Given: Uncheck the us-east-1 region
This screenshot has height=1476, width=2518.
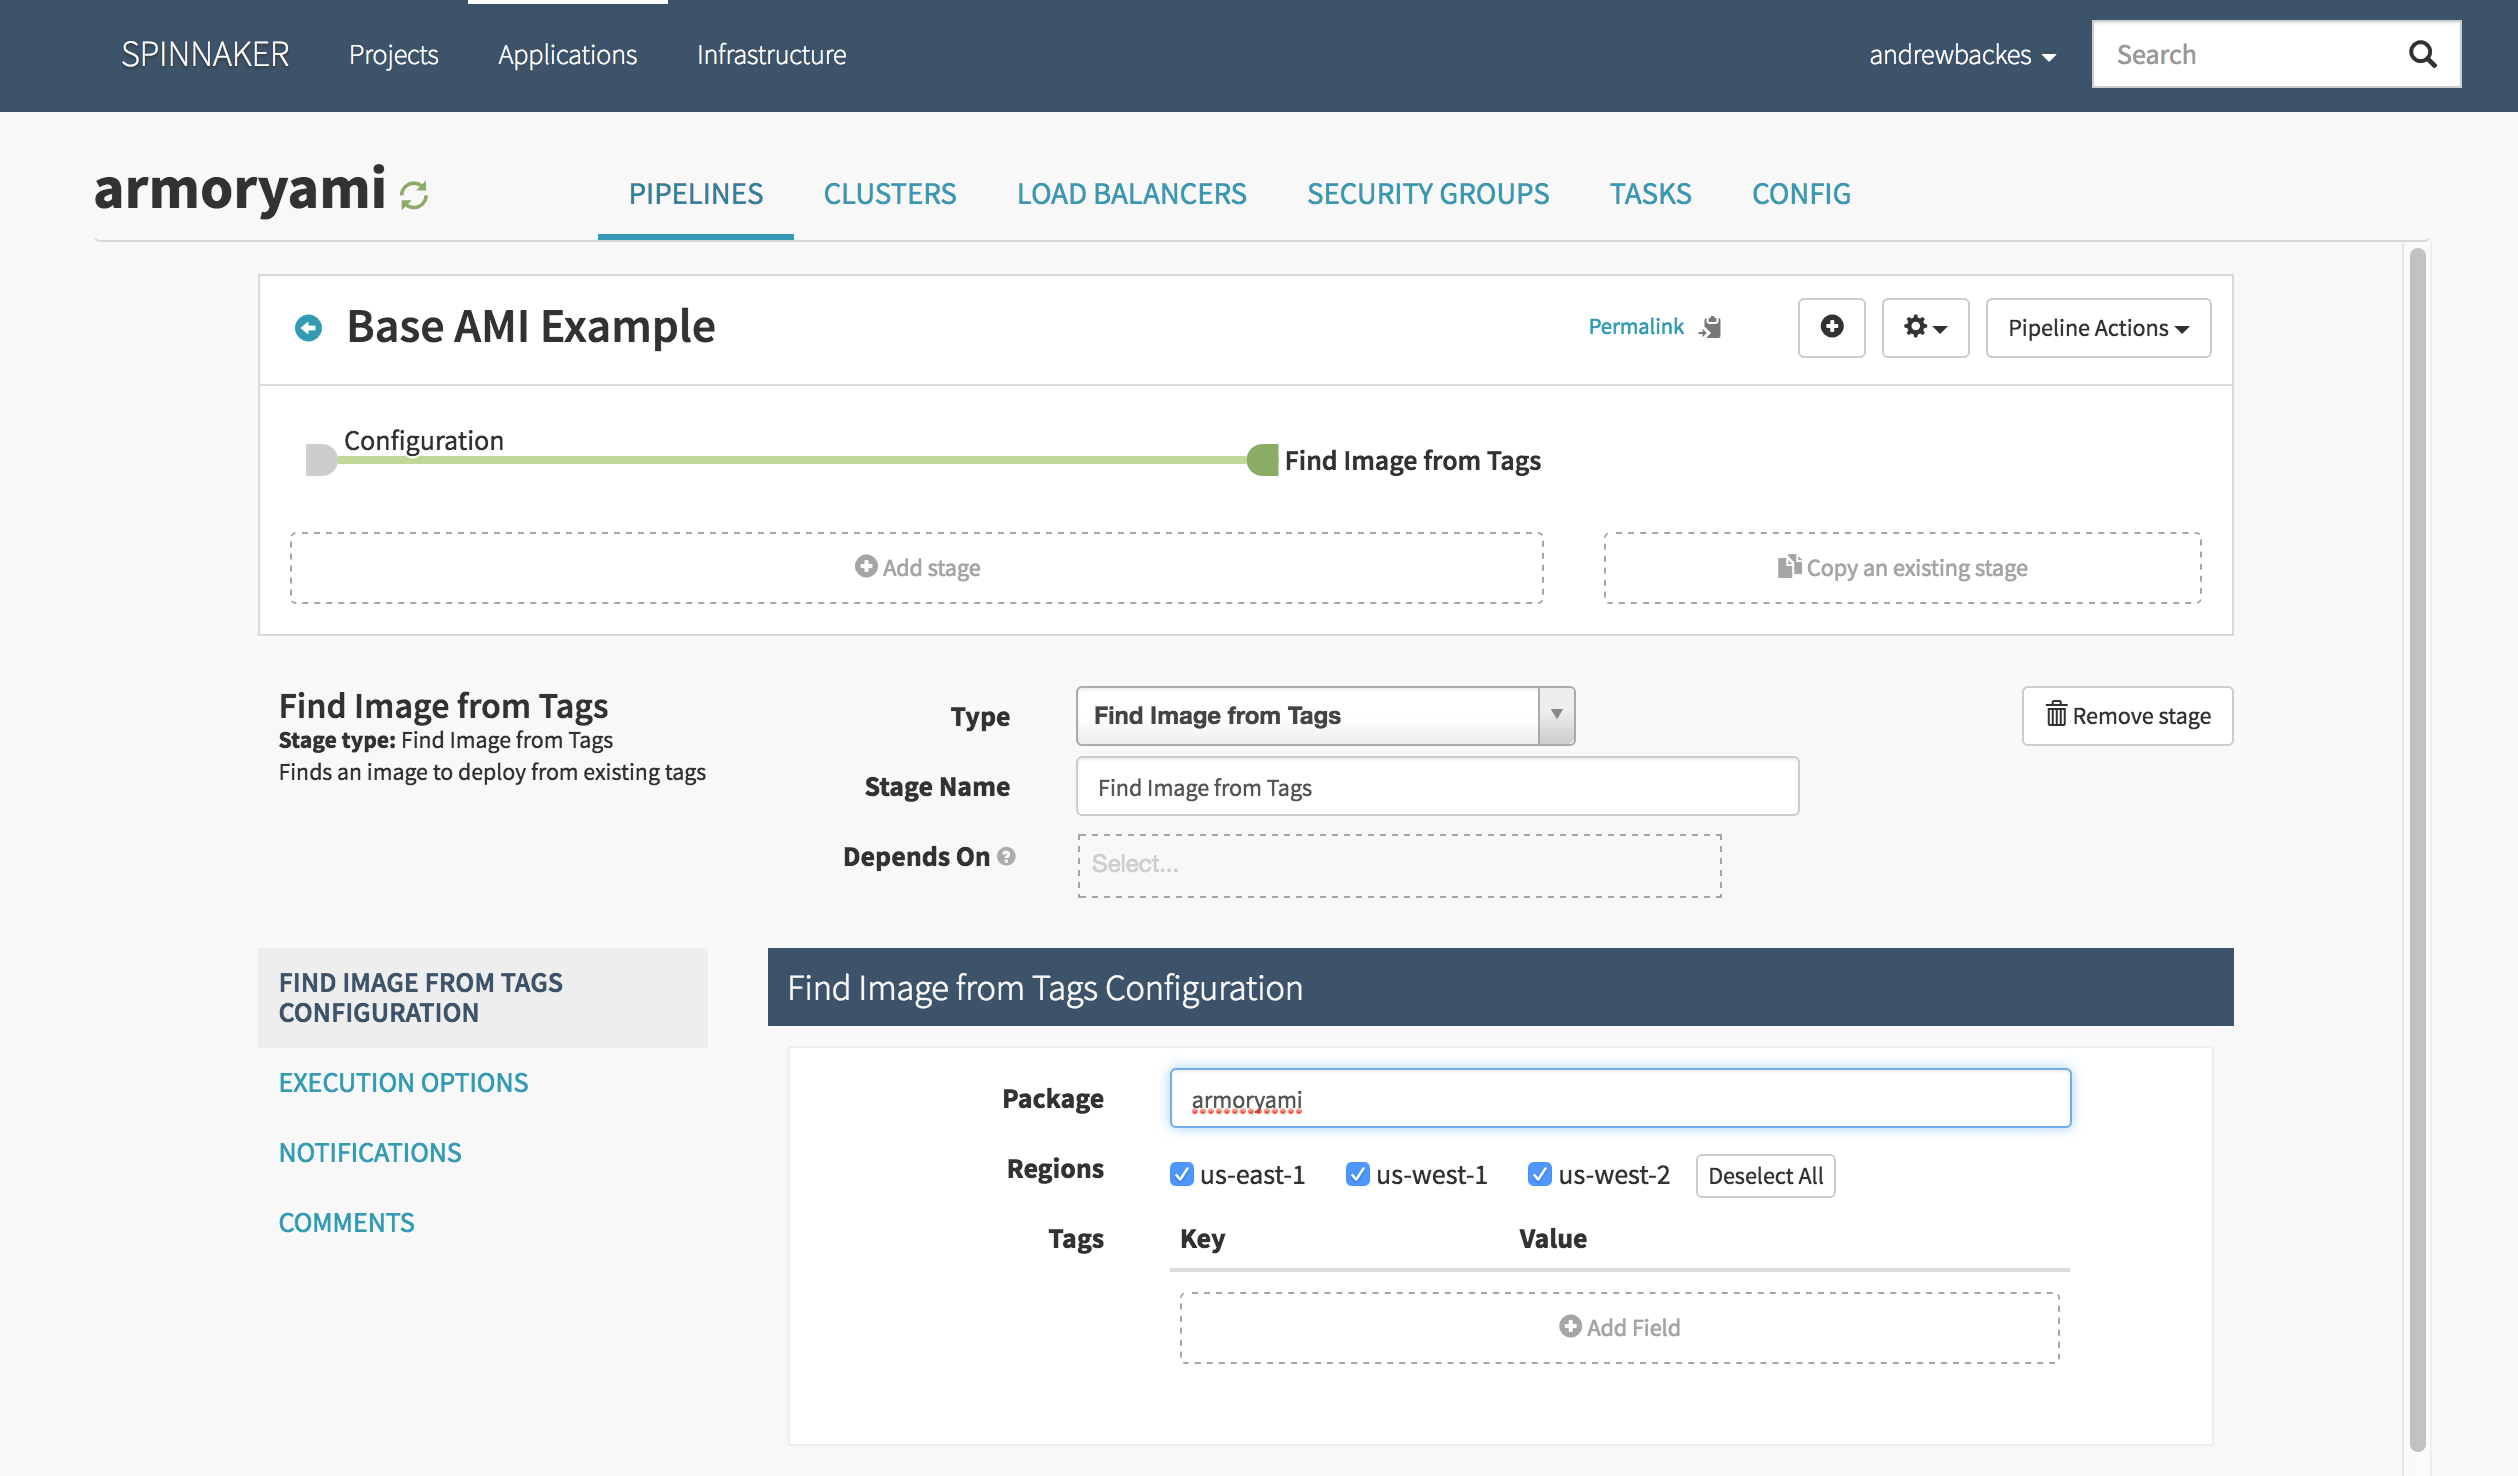Looking at the screenshot, I should click(1181, 1174).
